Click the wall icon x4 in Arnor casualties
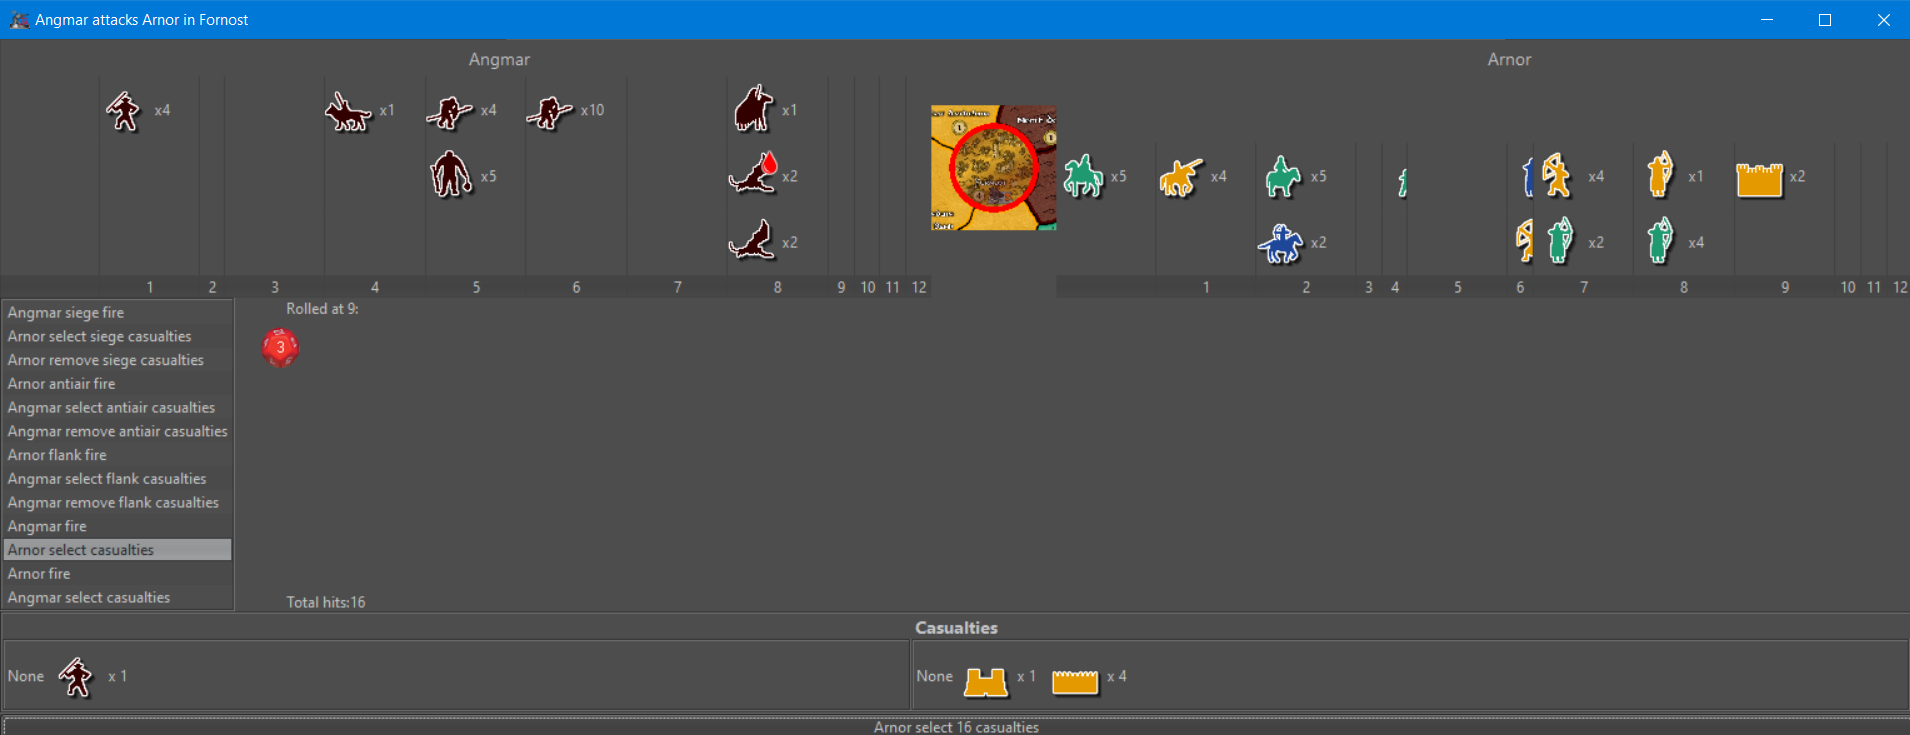Image resolution: width=1910 pixels, height=735 pixels. click(1075, 680)
